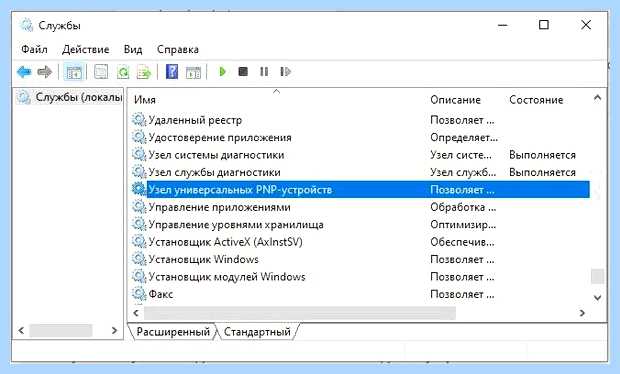Viewport: 620px width, 374px height.
Task: Click tree pane scrollbar right arrow
Action: pos(115,330)
